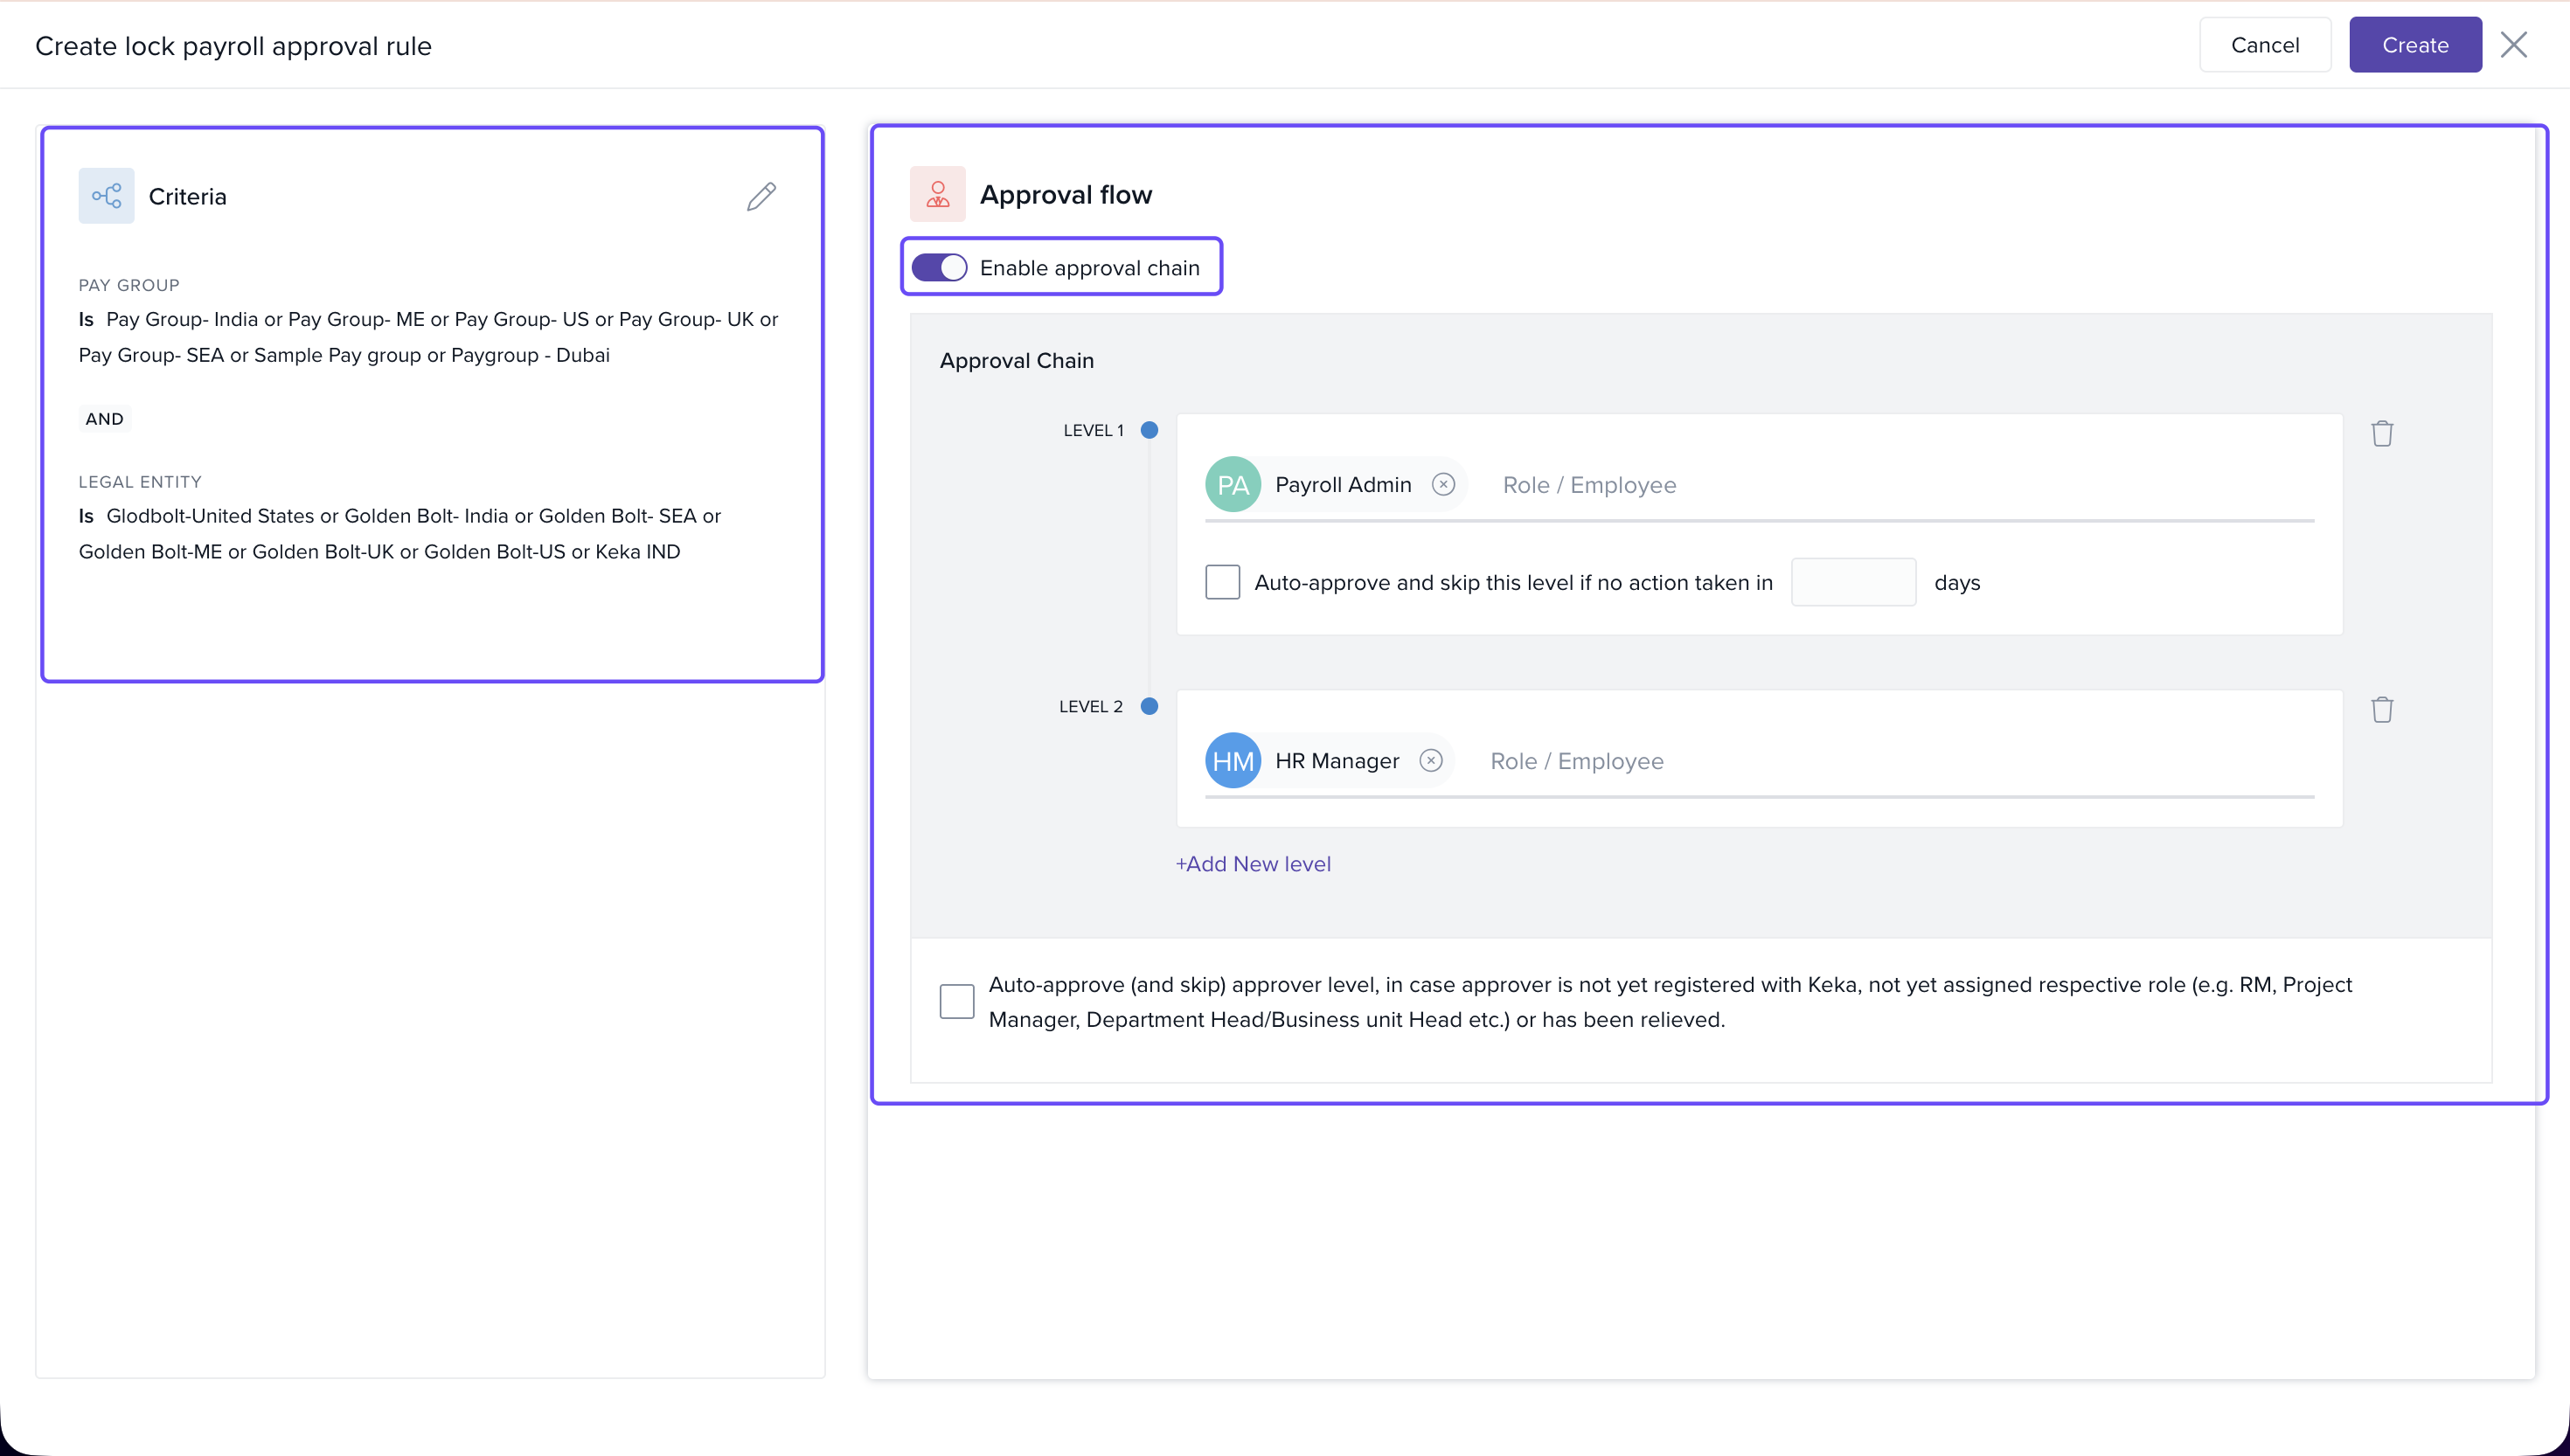
Task: Toggle Enable approval chain switch
Action: 939,268
